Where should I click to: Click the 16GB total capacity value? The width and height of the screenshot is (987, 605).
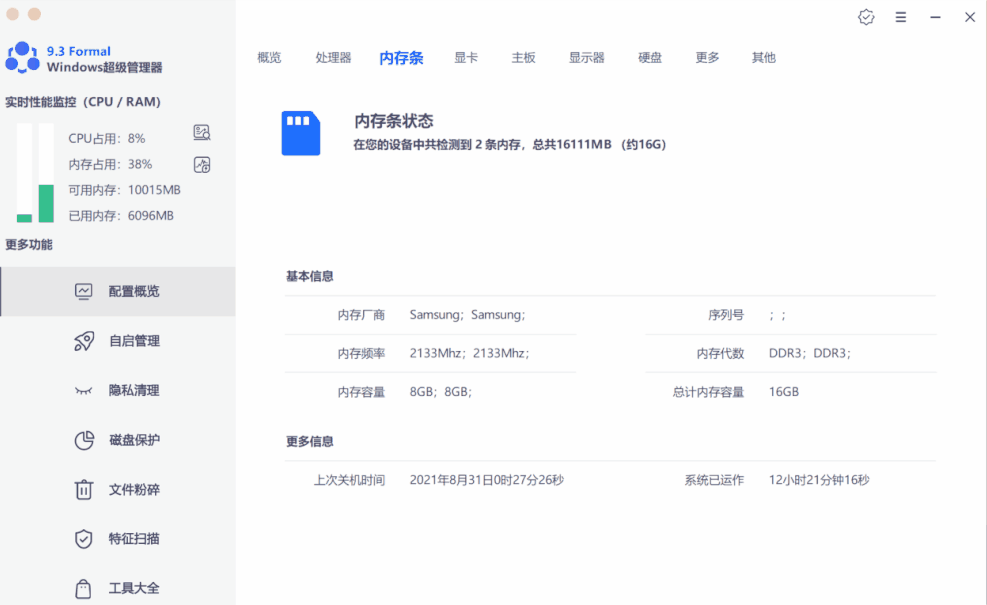[x=784, y=392]
